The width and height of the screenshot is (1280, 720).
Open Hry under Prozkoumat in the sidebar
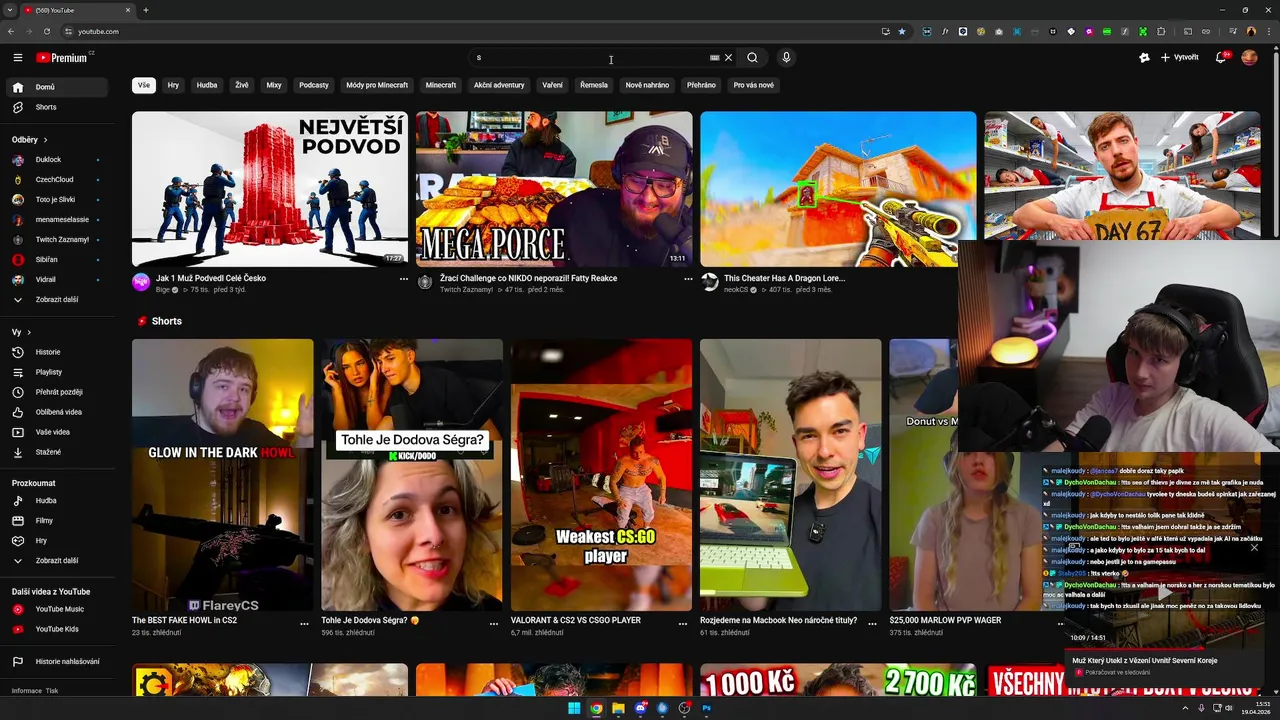tap(56, 540)
